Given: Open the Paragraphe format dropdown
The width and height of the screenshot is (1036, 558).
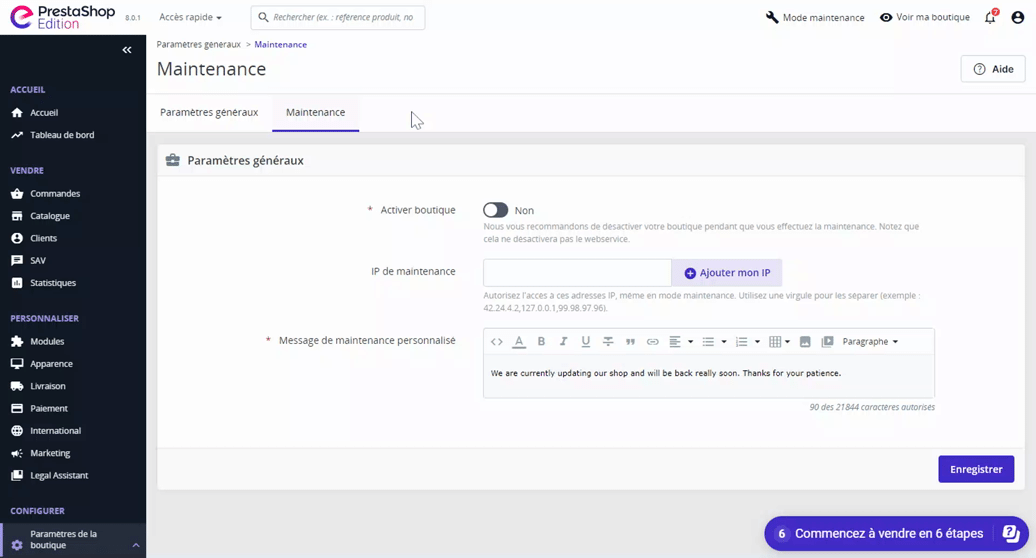Looking at the screenshot, I should (870, 341).
